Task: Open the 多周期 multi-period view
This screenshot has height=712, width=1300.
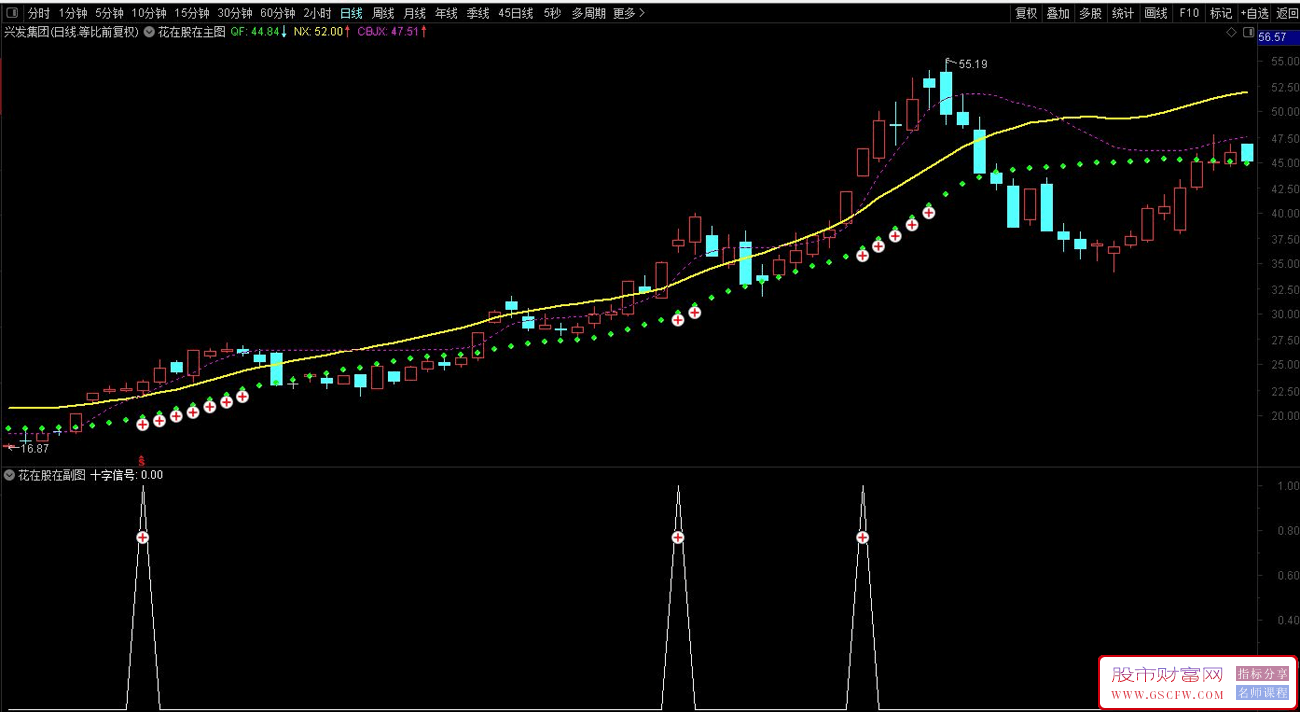Action: point(588,13)
